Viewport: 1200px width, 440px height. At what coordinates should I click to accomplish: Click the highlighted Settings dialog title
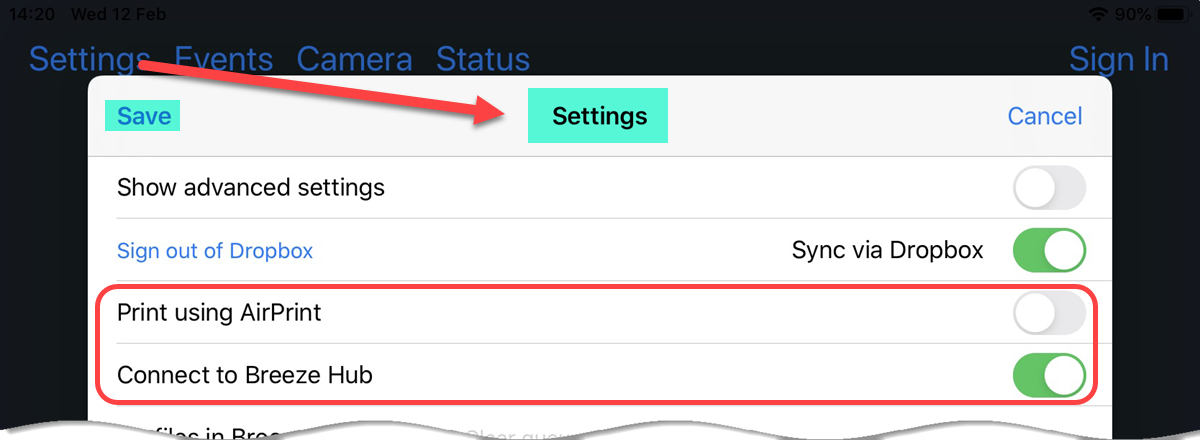599,116
